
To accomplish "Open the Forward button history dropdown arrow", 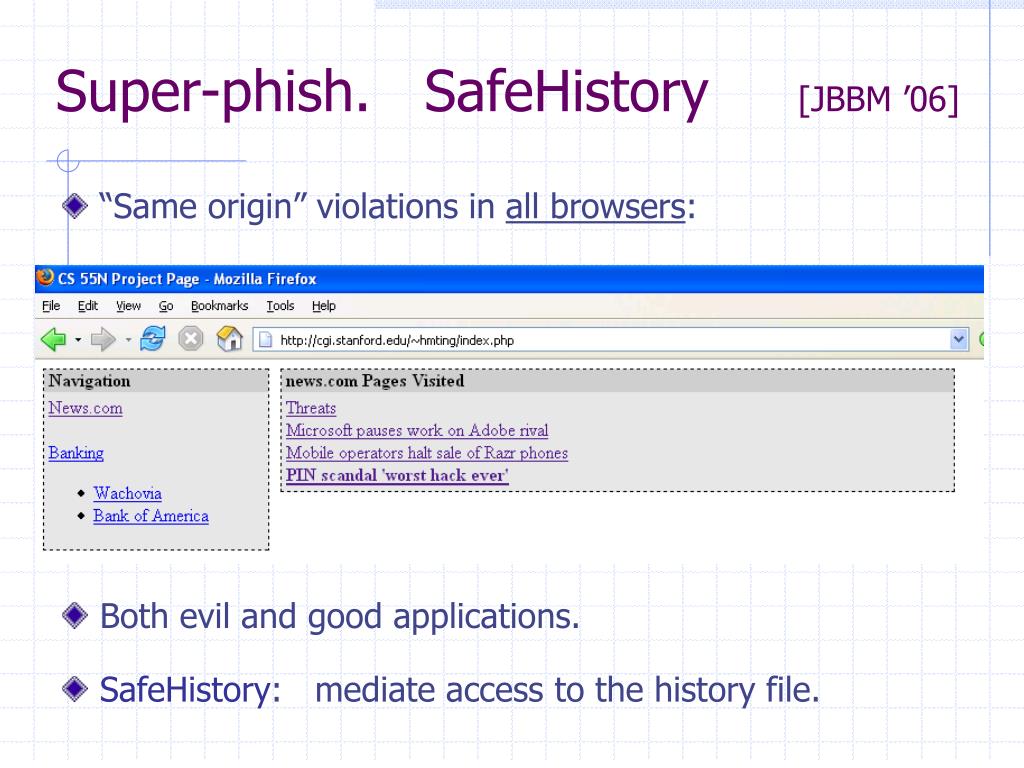I will [x=128, y=340].
